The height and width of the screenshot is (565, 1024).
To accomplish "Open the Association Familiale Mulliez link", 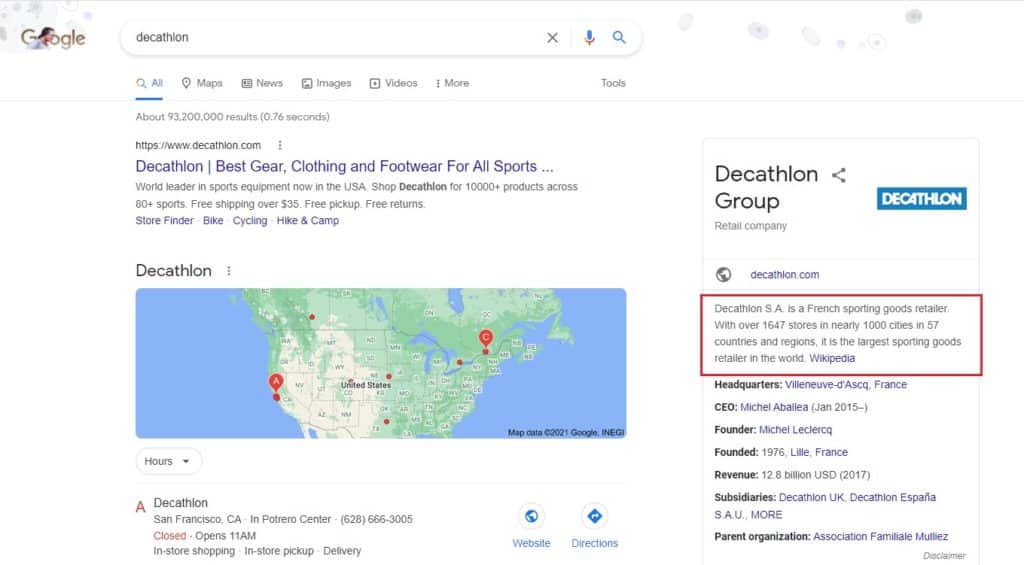I will (x=880, y=537).
